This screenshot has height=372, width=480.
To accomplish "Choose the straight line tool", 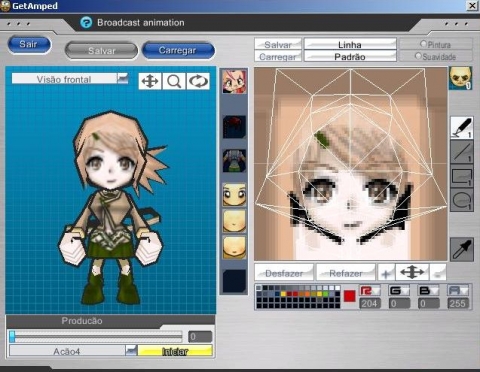I will click(x=462, y=152).
